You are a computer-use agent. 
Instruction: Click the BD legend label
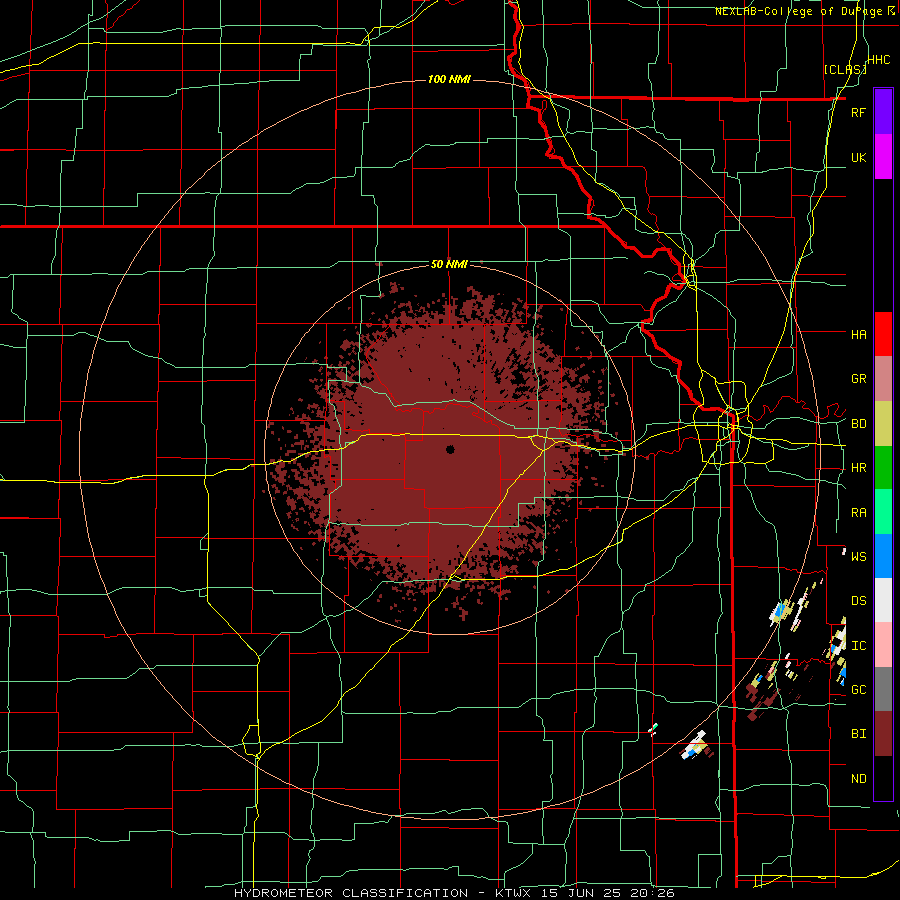858,424
